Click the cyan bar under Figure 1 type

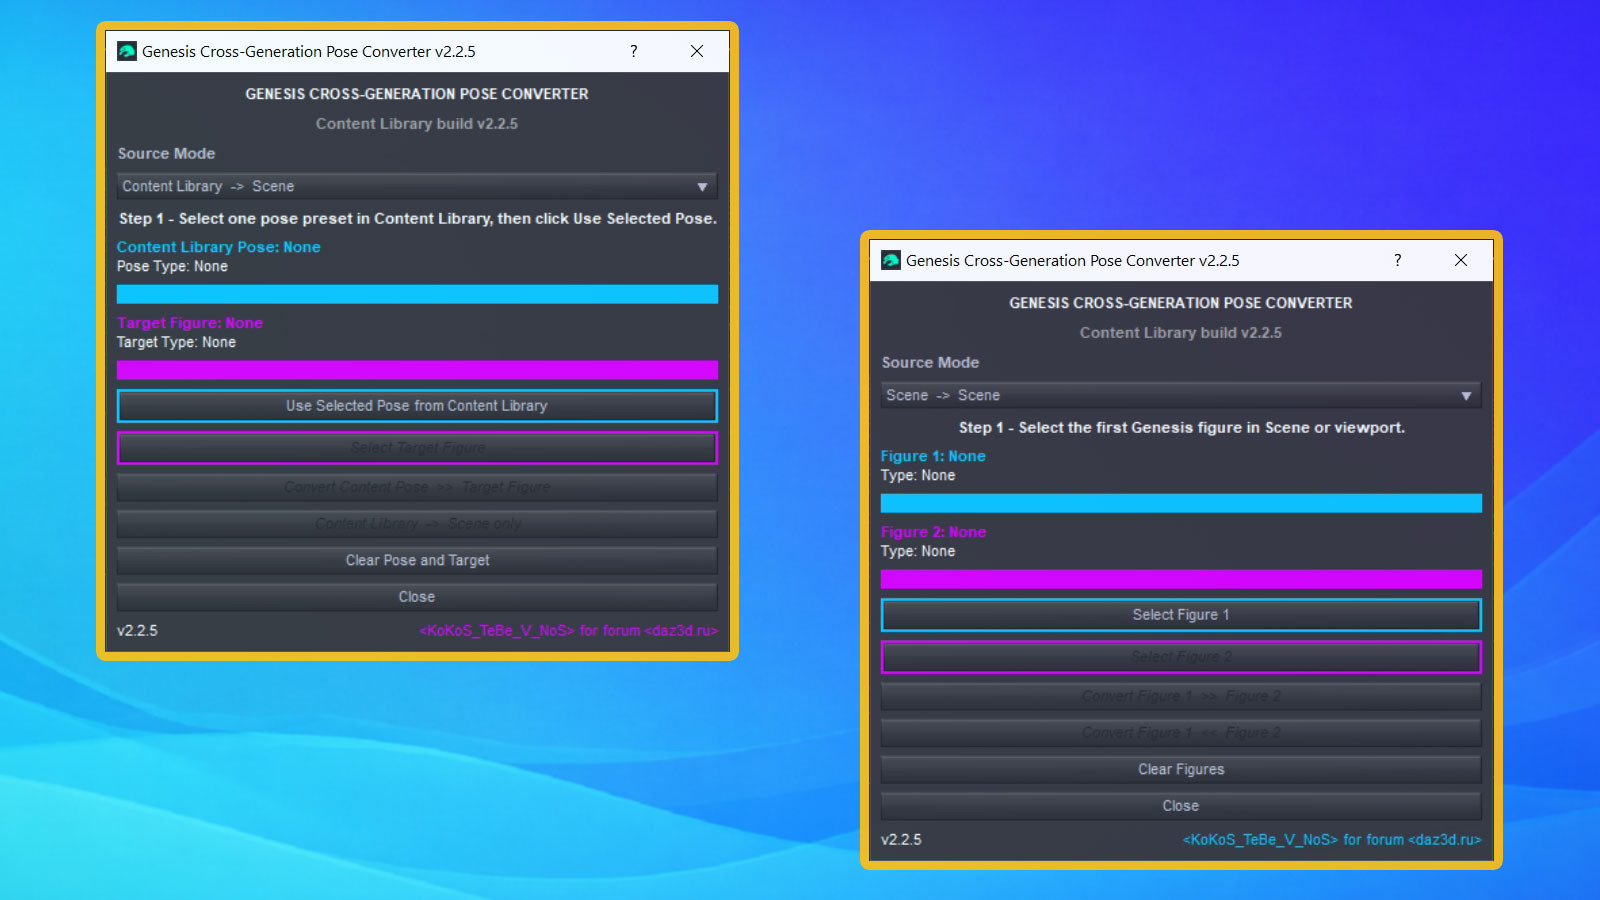click(1181, 503)
